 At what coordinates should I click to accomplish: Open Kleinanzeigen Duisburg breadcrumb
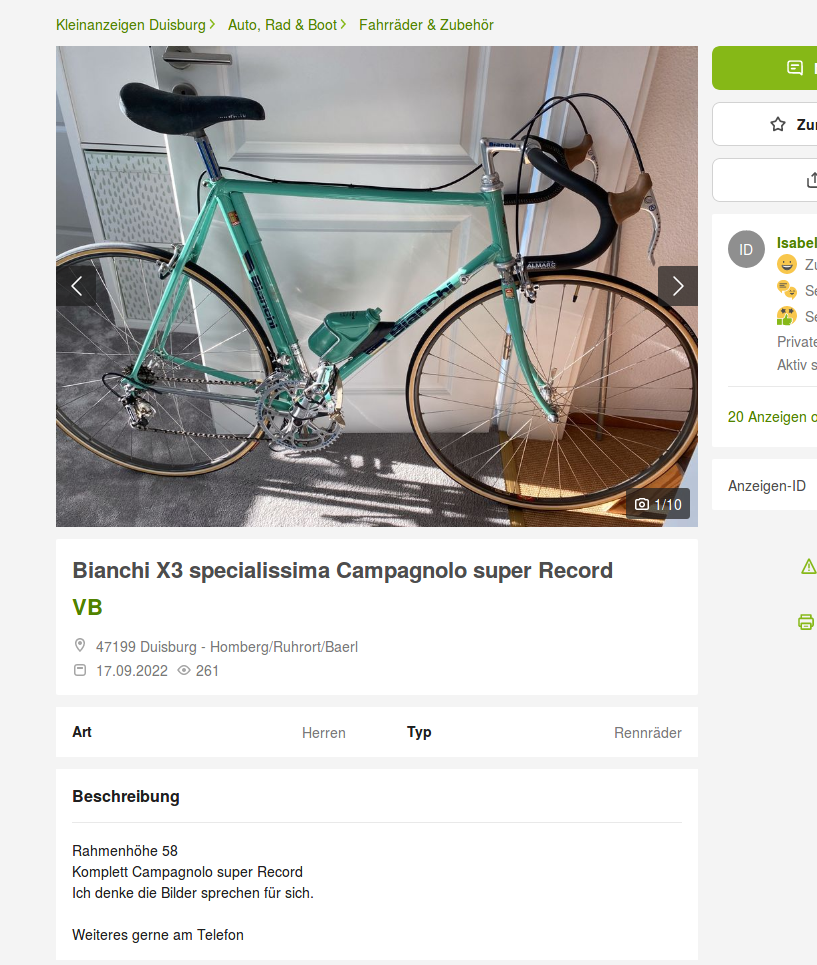pos(130,25)
